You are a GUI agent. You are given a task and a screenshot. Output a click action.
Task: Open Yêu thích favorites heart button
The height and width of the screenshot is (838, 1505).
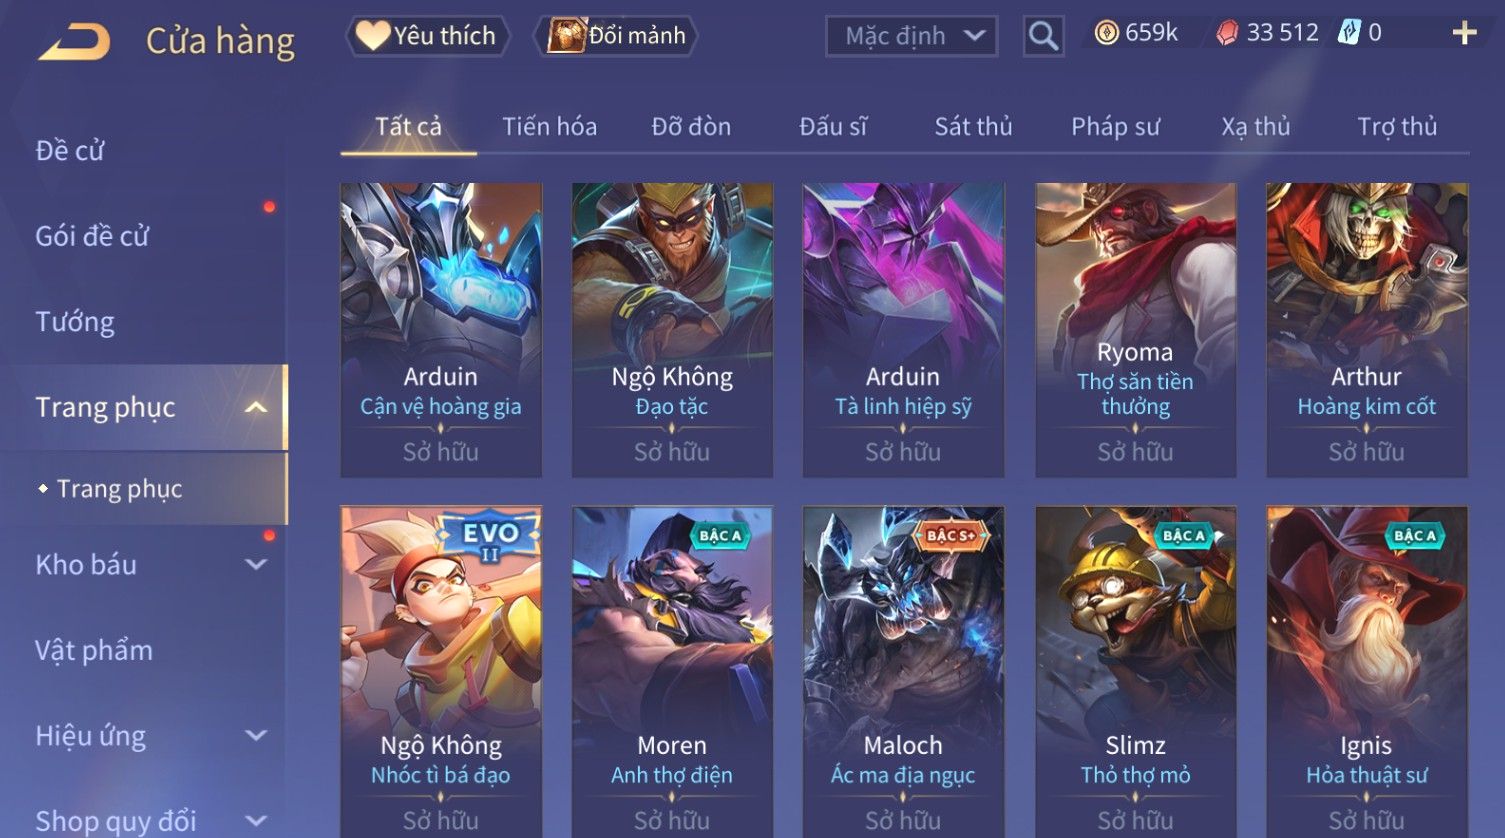(427, 36)
